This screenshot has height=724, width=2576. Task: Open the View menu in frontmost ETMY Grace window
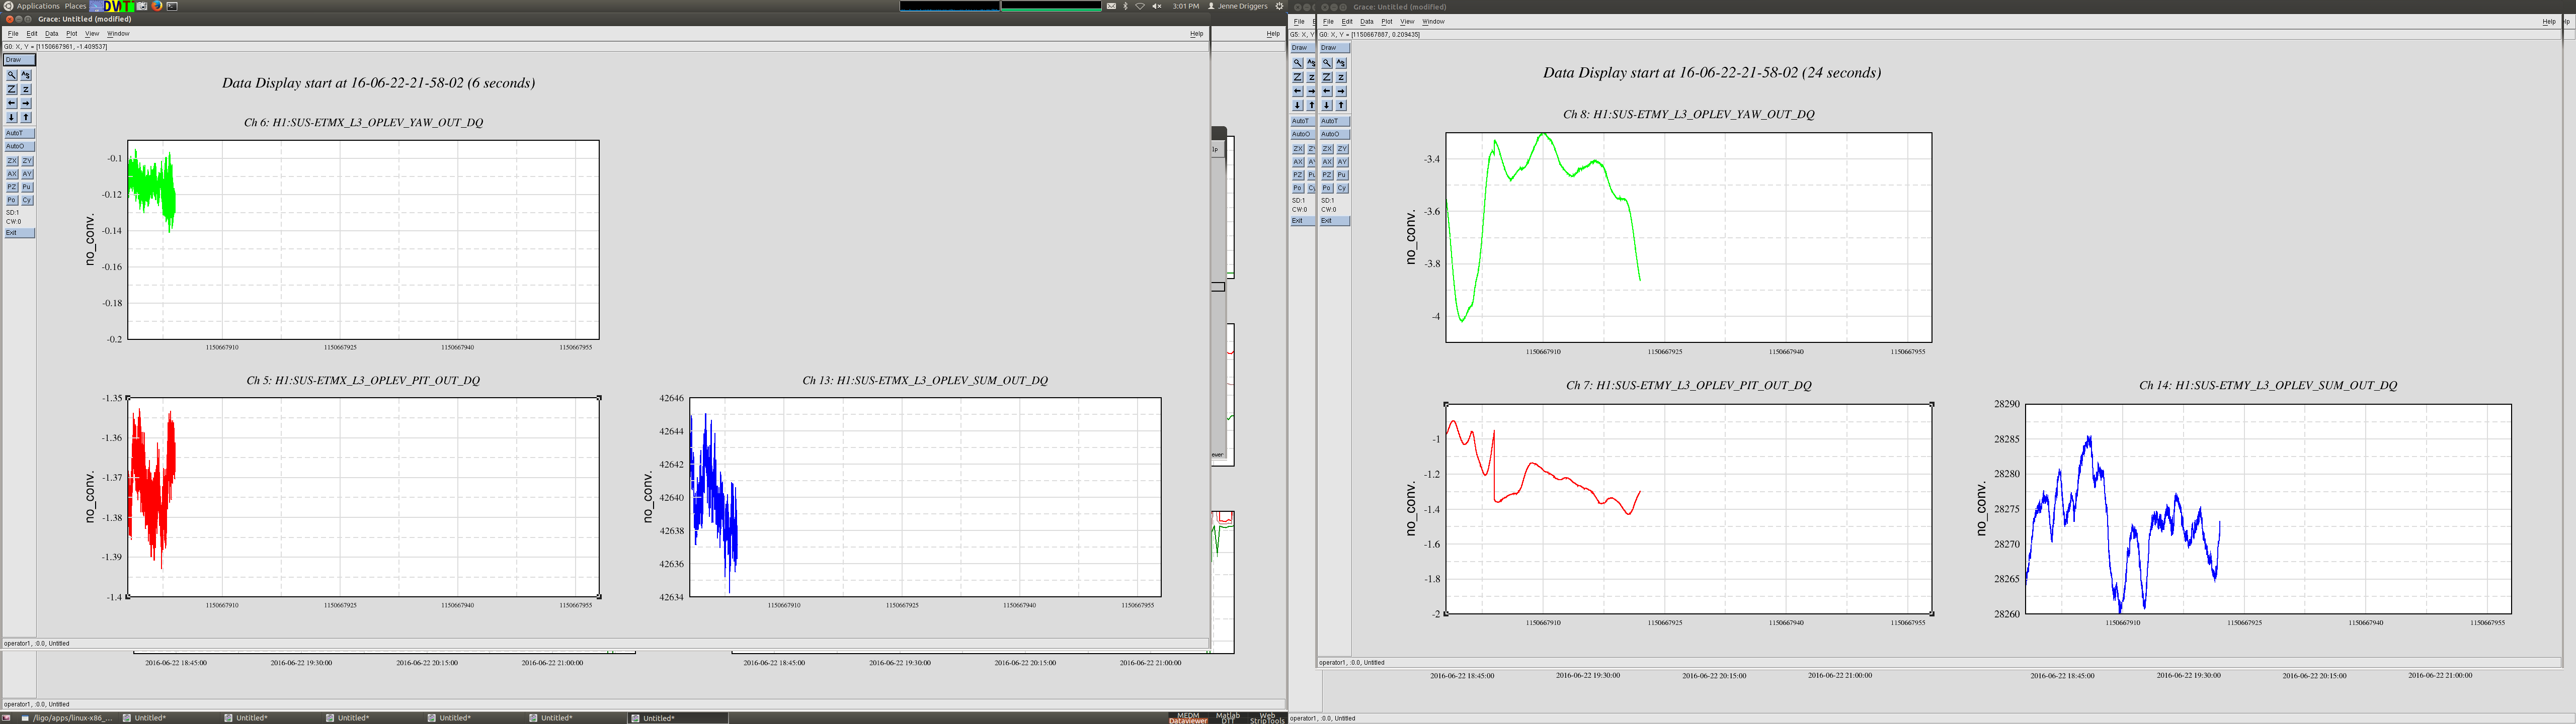coord(1407,22)
